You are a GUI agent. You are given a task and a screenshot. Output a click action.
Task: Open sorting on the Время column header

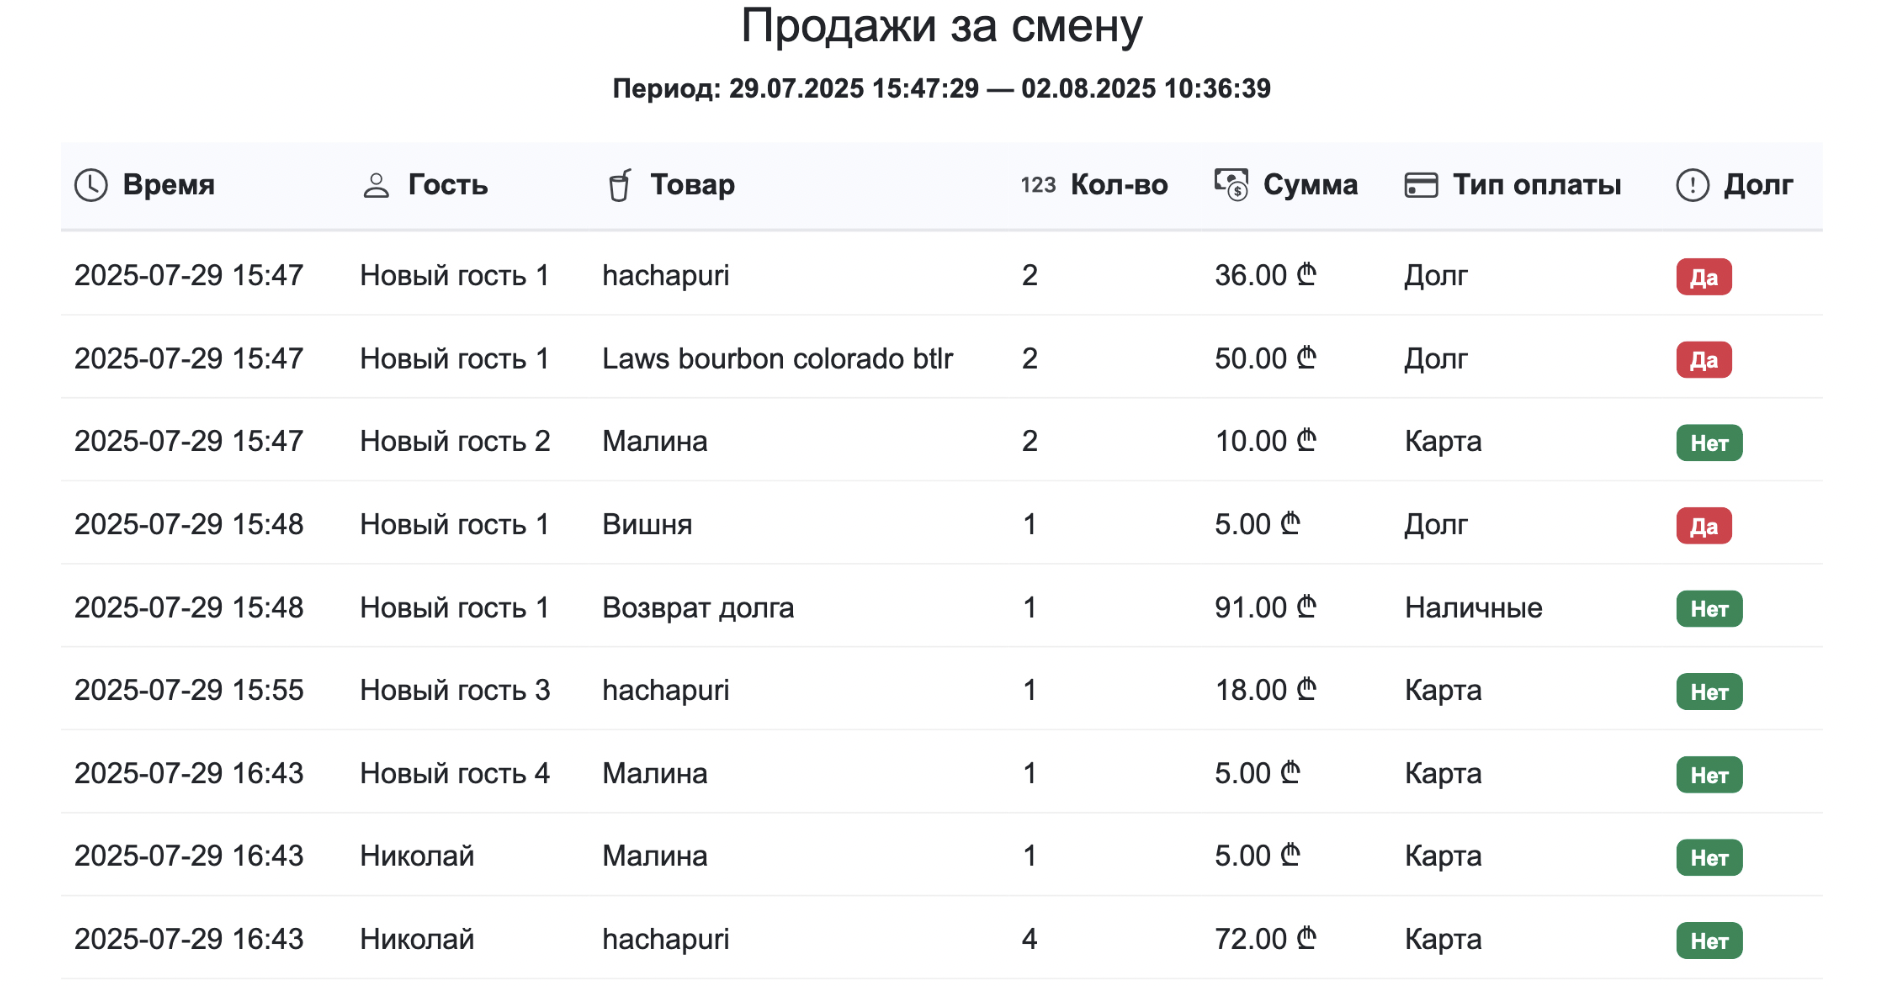168,184
